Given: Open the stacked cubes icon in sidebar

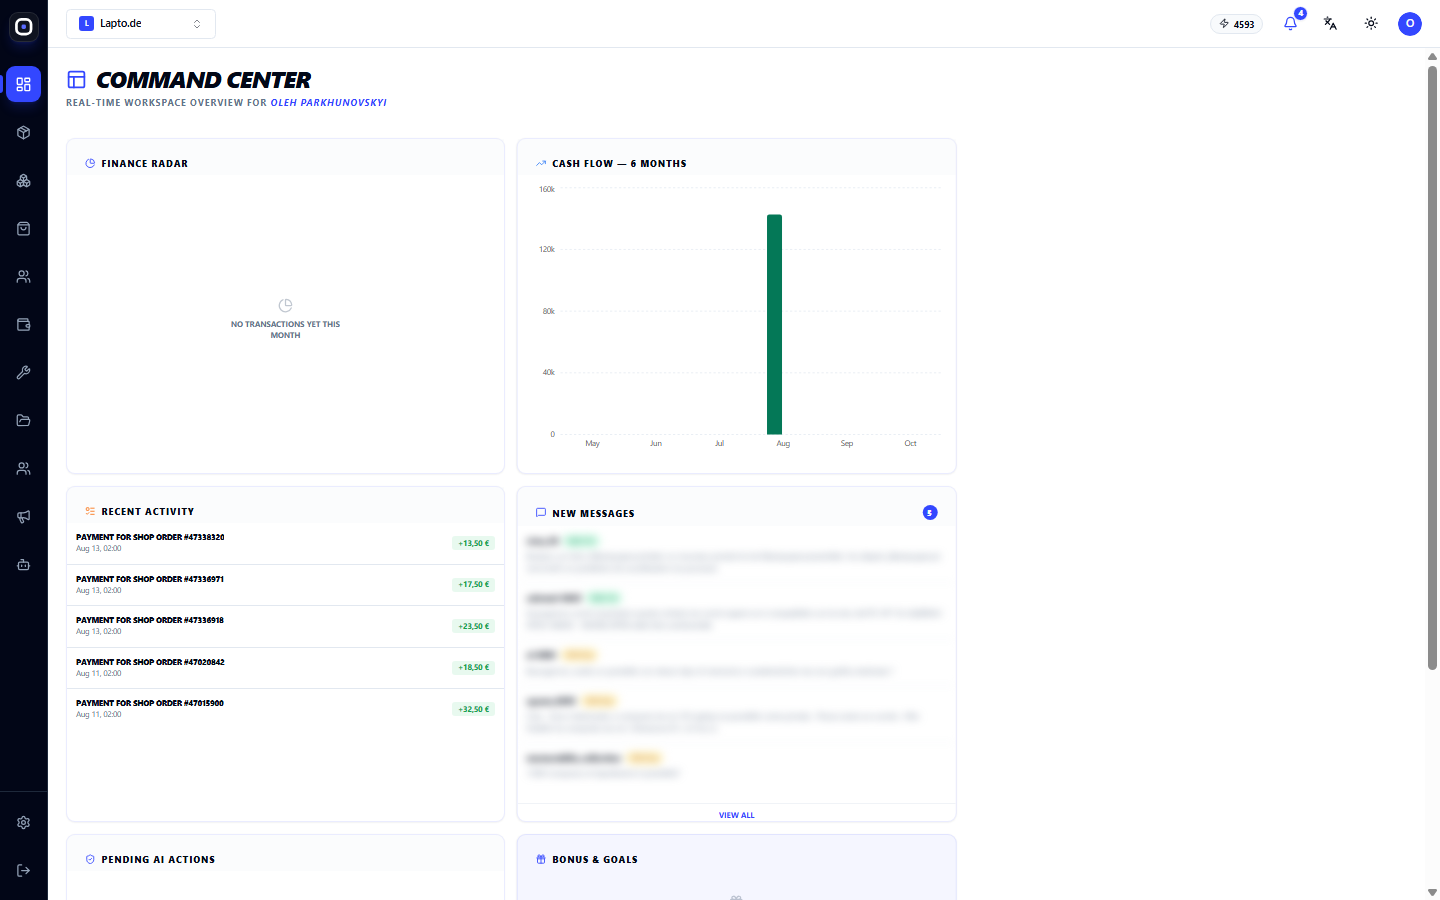Looking at the screenshot, I should coord(24,181).
